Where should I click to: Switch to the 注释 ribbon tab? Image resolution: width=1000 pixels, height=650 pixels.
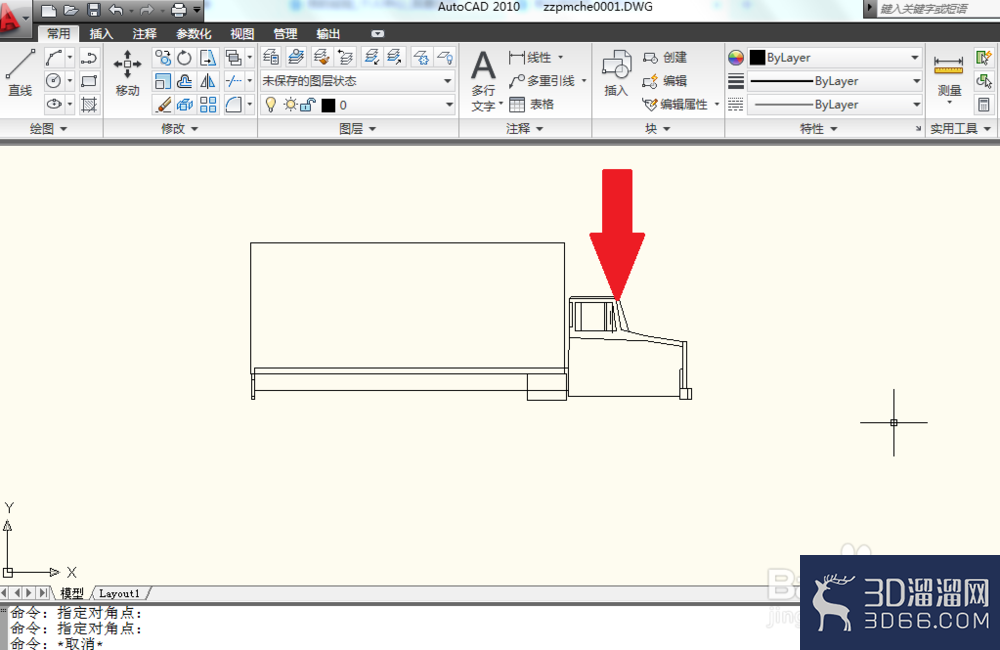(x=144, y=34)
